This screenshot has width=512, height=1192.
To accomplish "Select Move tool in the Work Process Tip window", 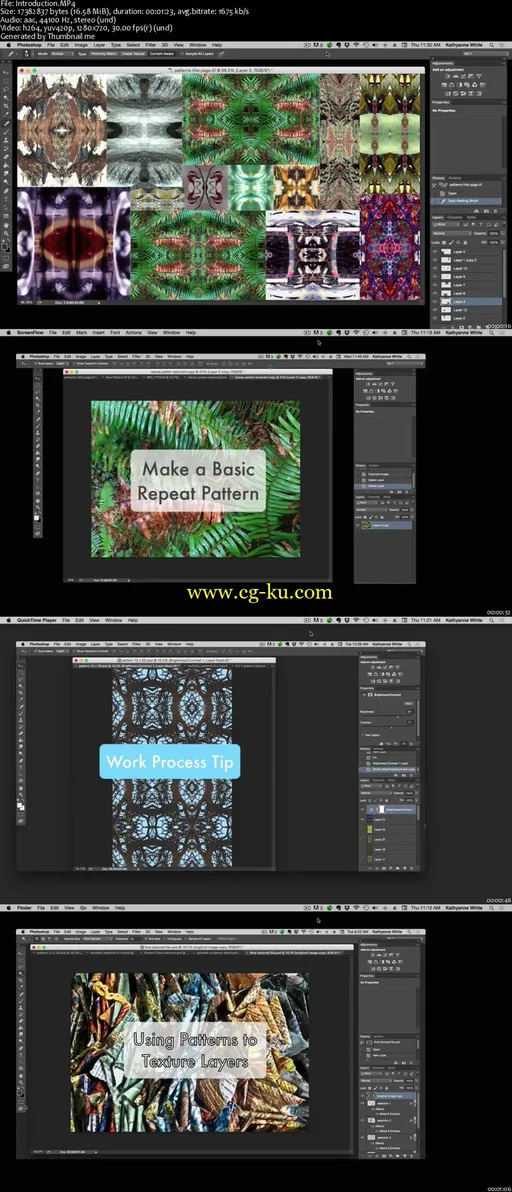I will click(x=21, y=664).
